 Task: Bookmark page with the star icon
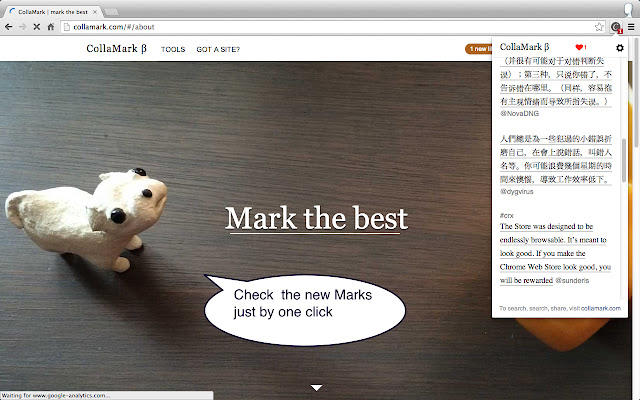pos(599,27)
